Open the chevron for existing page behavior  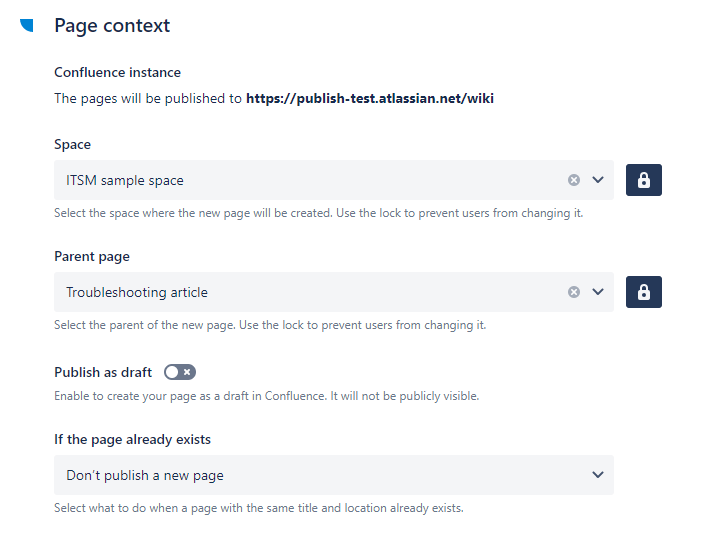click(598, 475)
